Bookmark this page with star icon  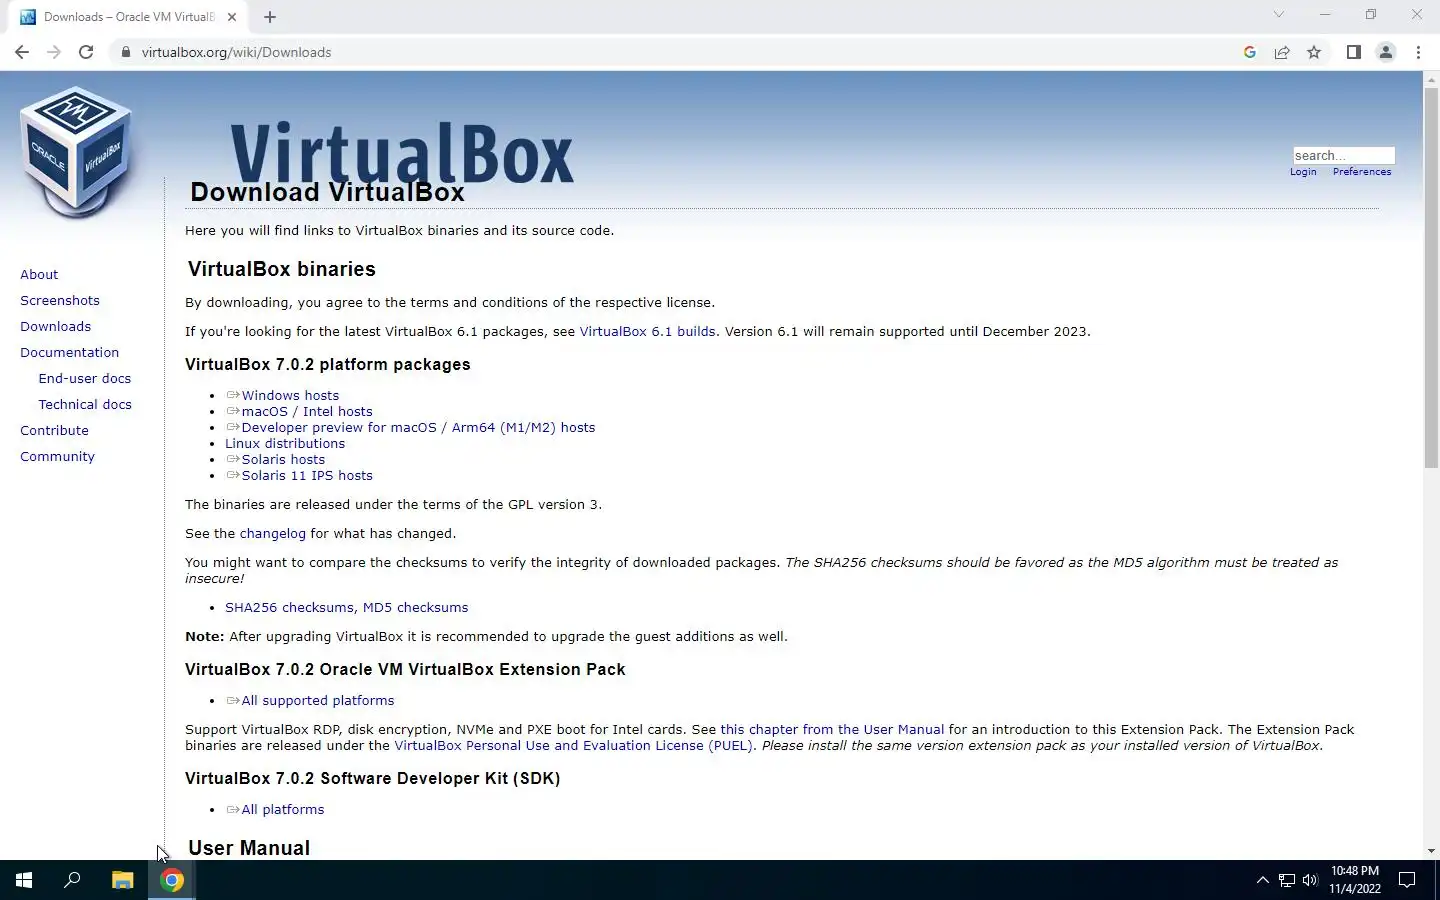pyautogui.click(x=1314, y=52)
